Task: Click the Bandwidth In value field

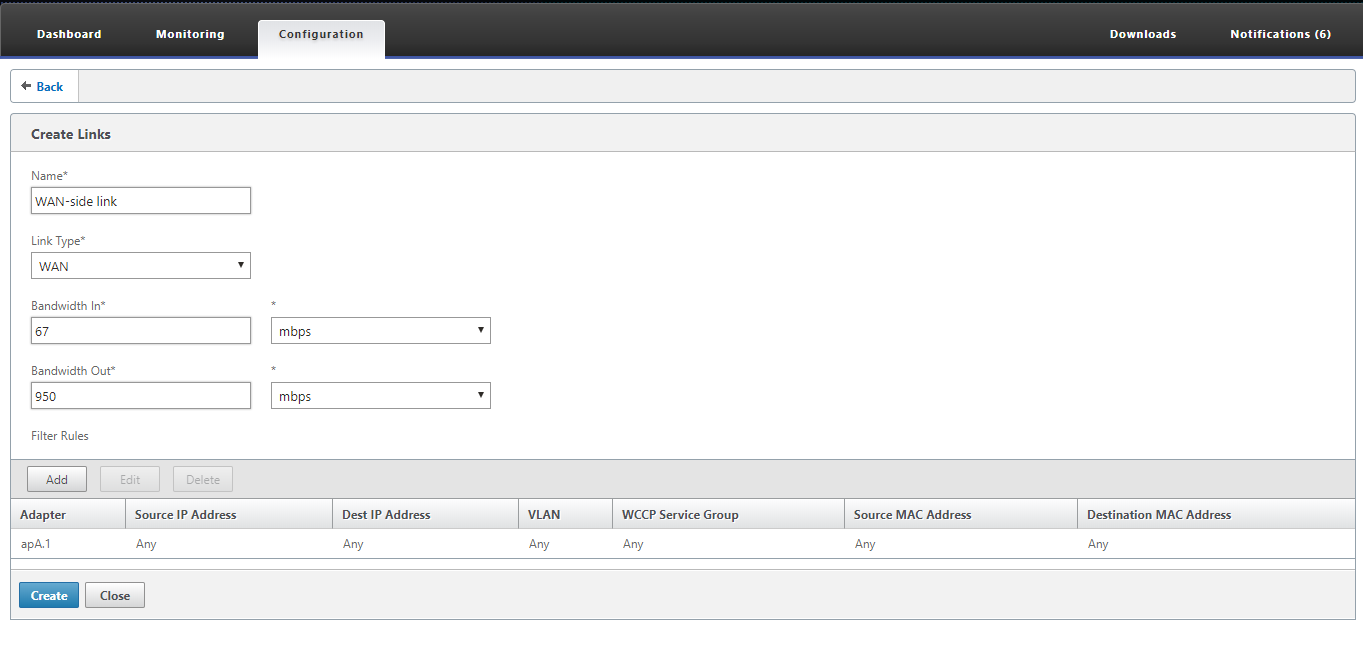Action: click(141, 331)
